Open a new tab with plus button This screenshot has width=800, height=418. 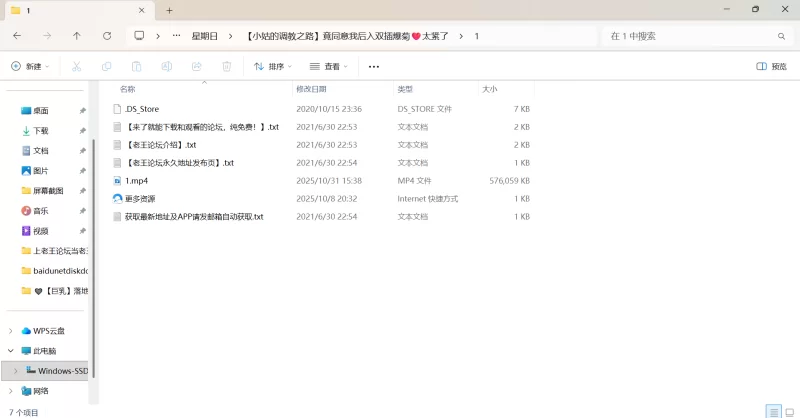click(169, 10)
